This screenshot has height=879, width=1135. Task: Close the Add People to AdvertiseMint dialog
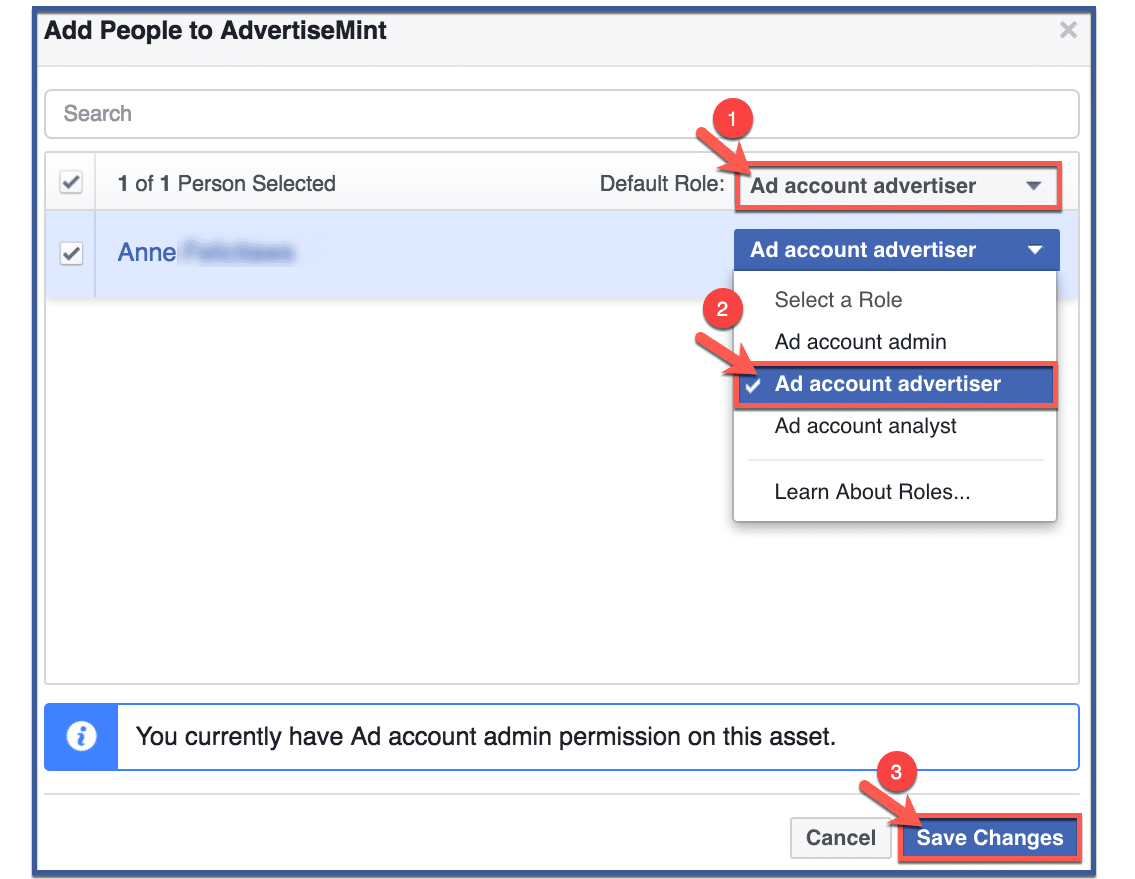1068,30
